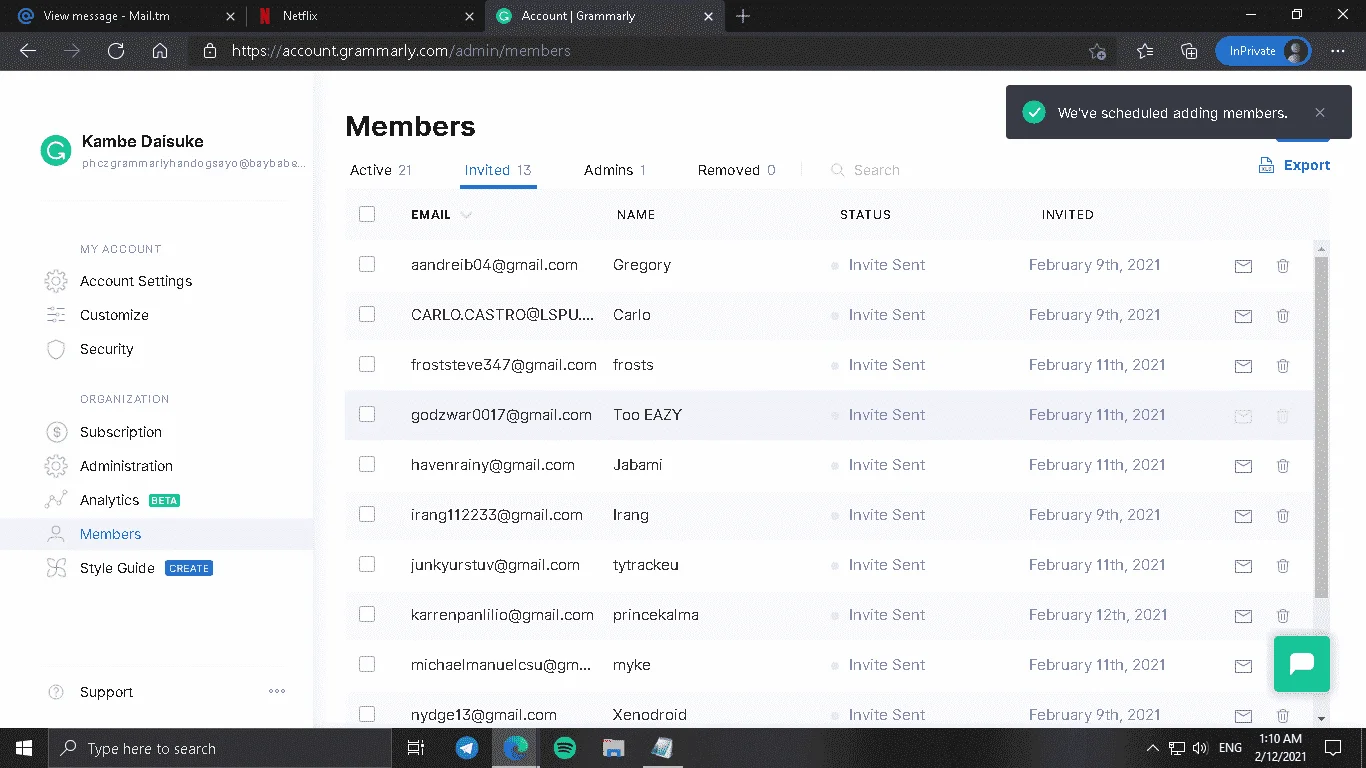Screen dimensions: 1366x768
Task: Open browser settings ellipsis menu
Action: pos(1338,51)
